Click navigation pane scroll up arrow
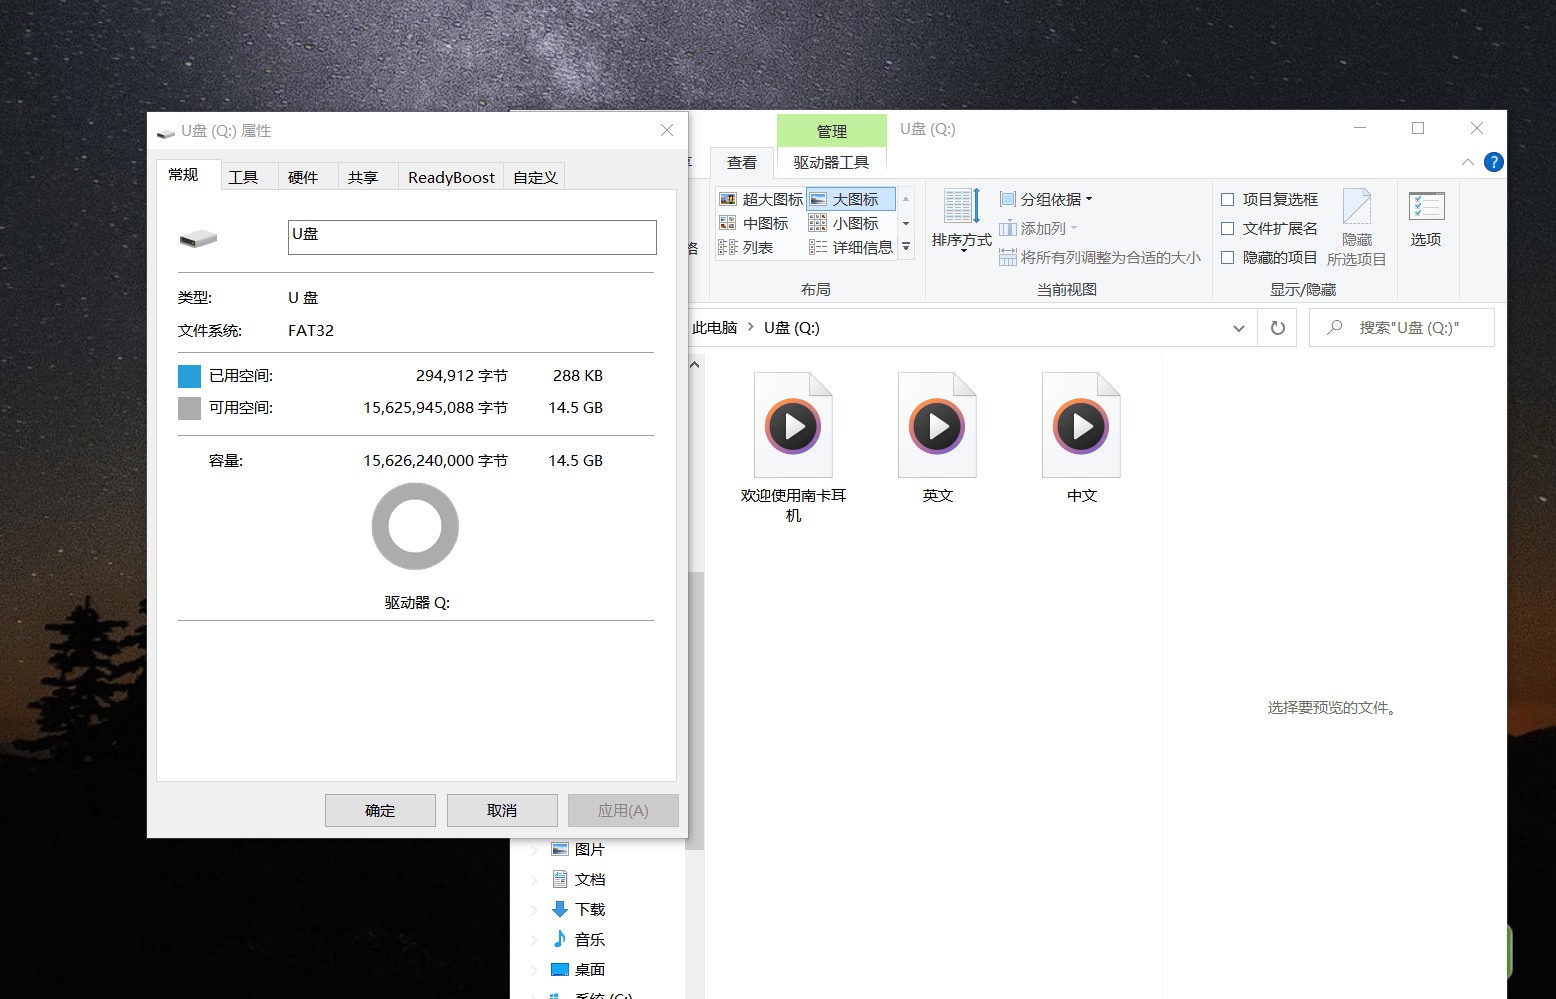Screen dimensions: 1556x999 click(695, 365)
